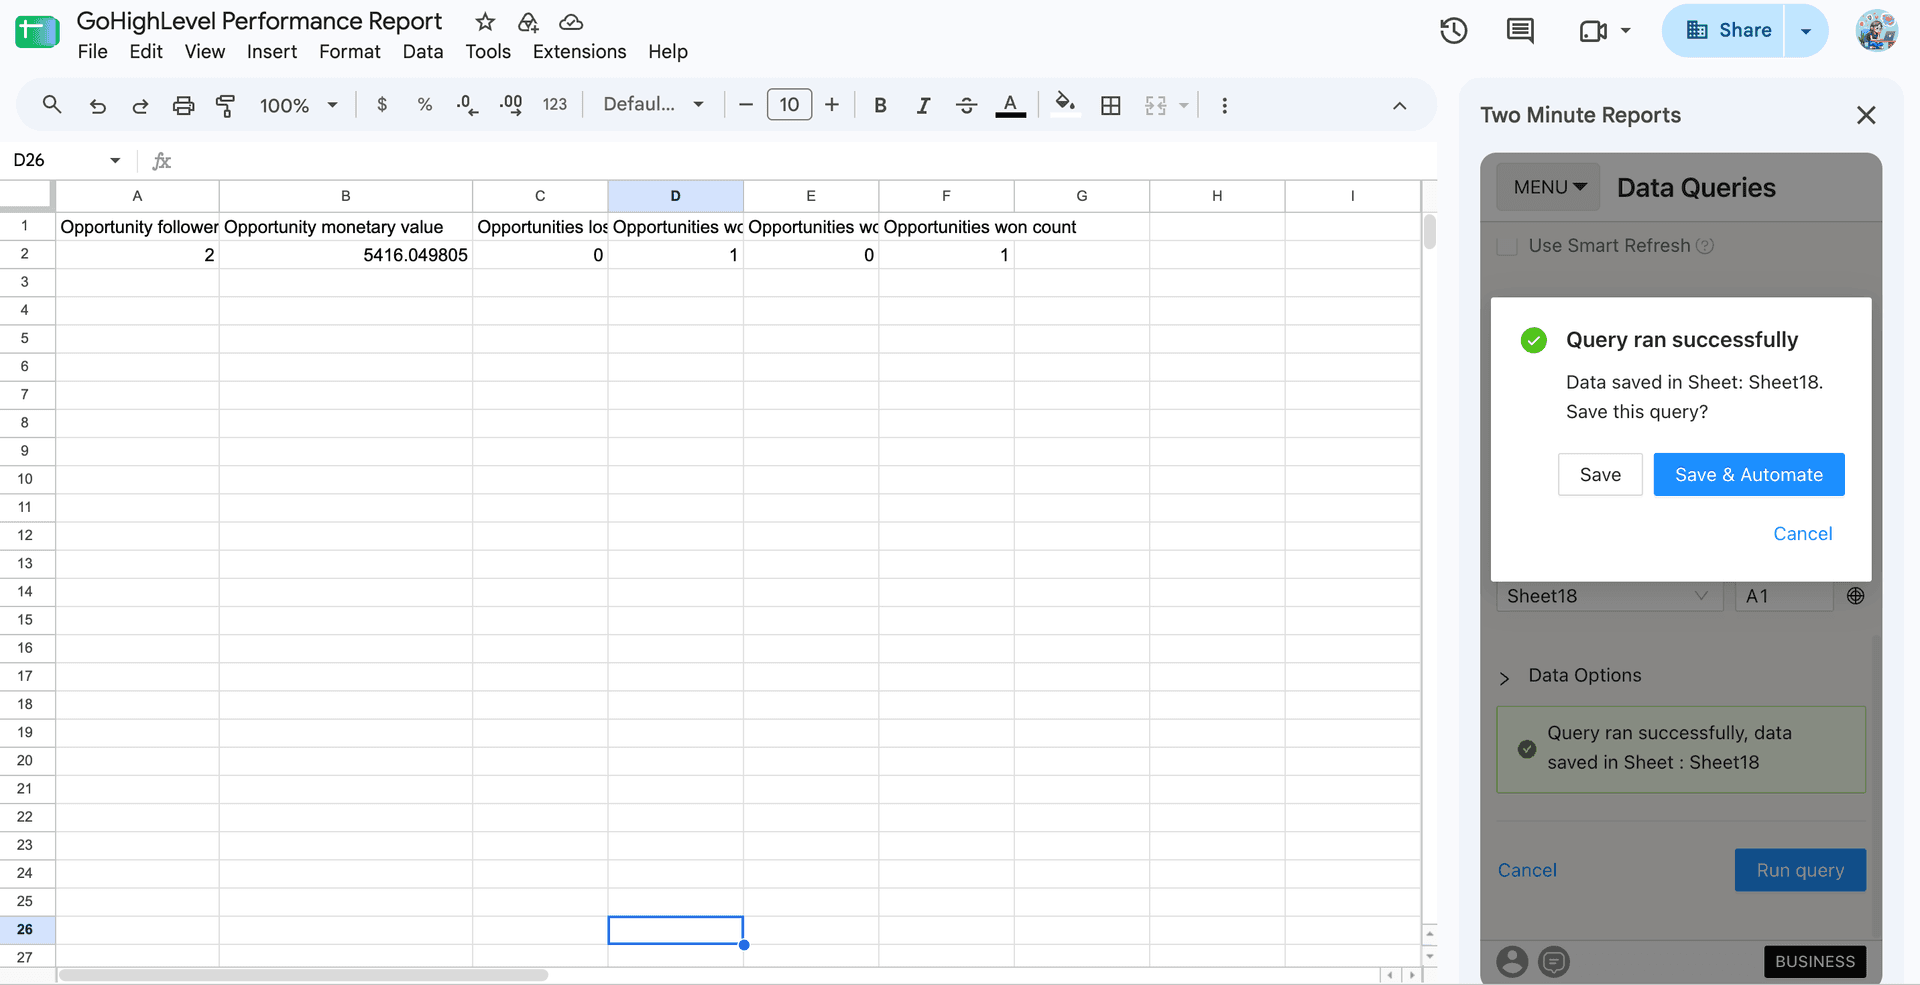Image resolution: width=1920 pixels, height=985 pixels.
Task: Open the Insert menu
Action: point(272,52)
